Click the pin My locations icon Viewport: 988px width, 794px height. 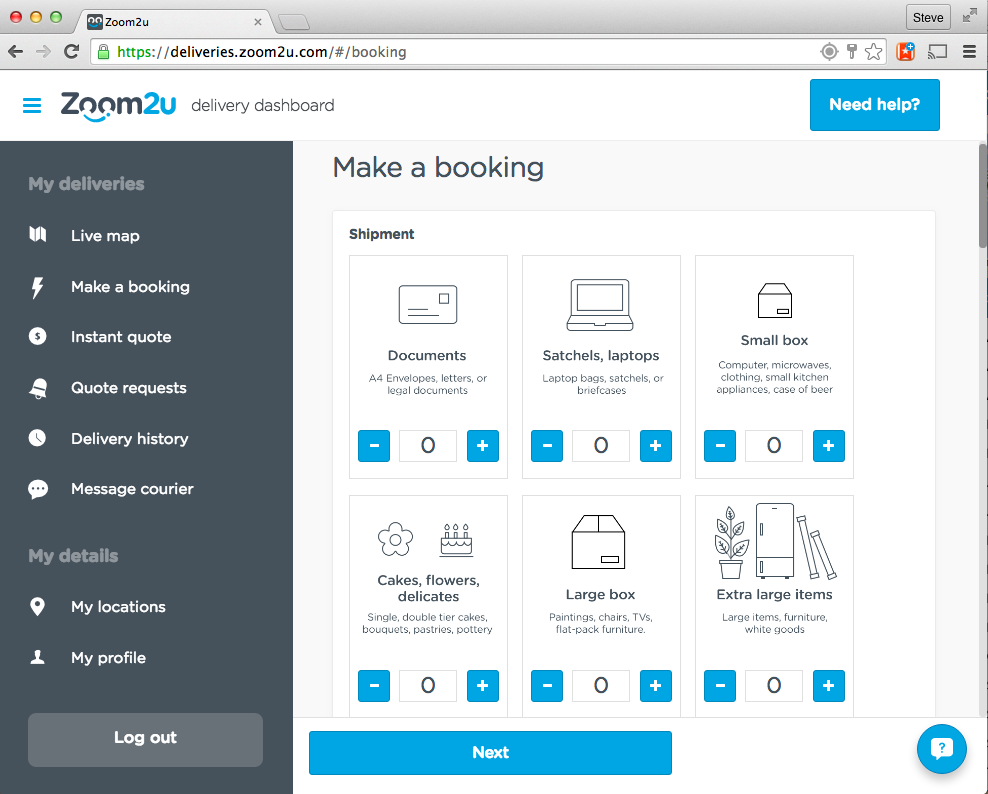pos(38,606)
